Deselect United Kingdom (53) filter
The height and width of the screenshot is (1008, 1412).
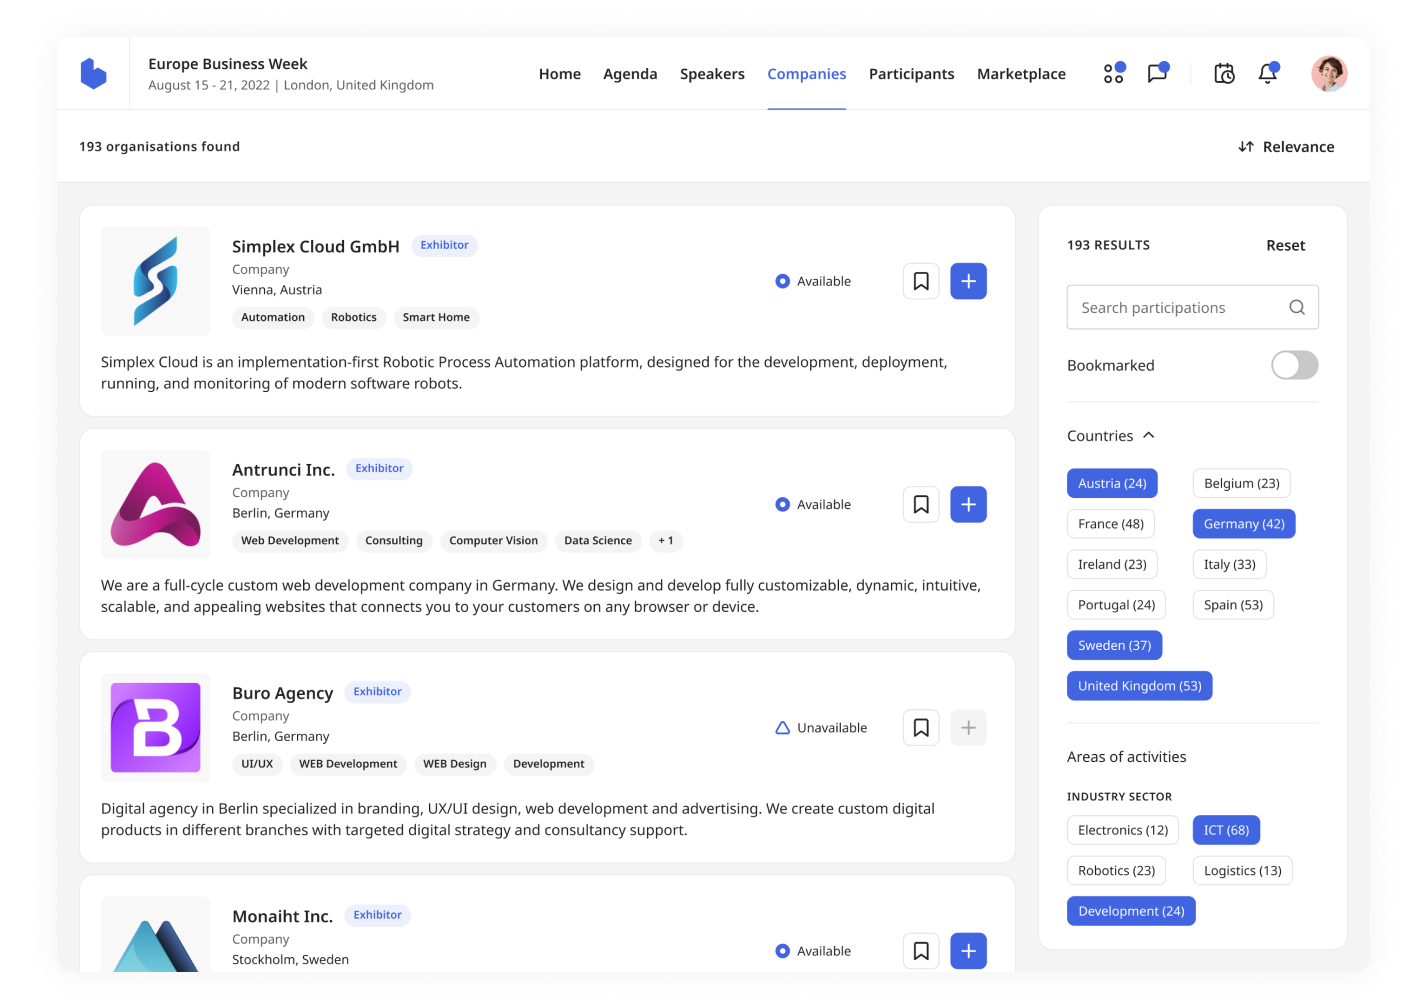click(x=1139, y=686)
